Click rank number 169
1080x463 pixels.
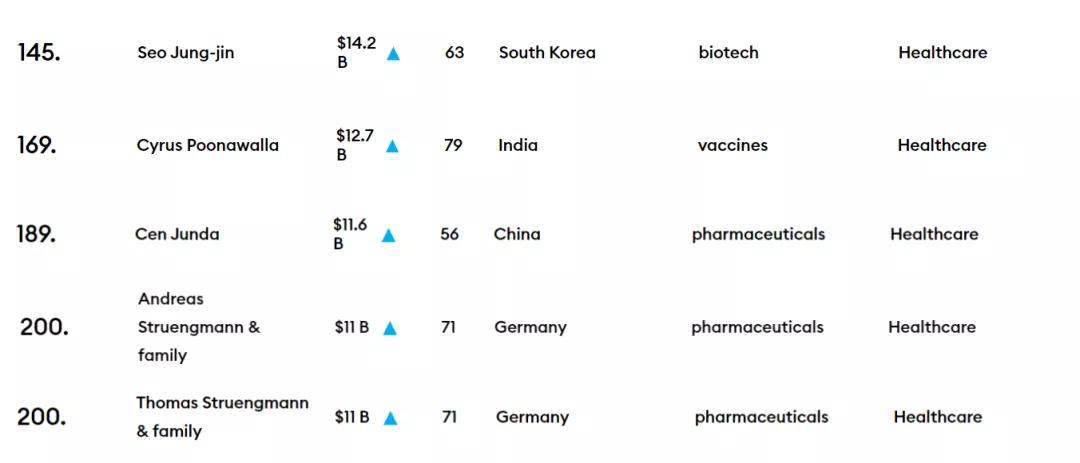(x=37, y=145)
